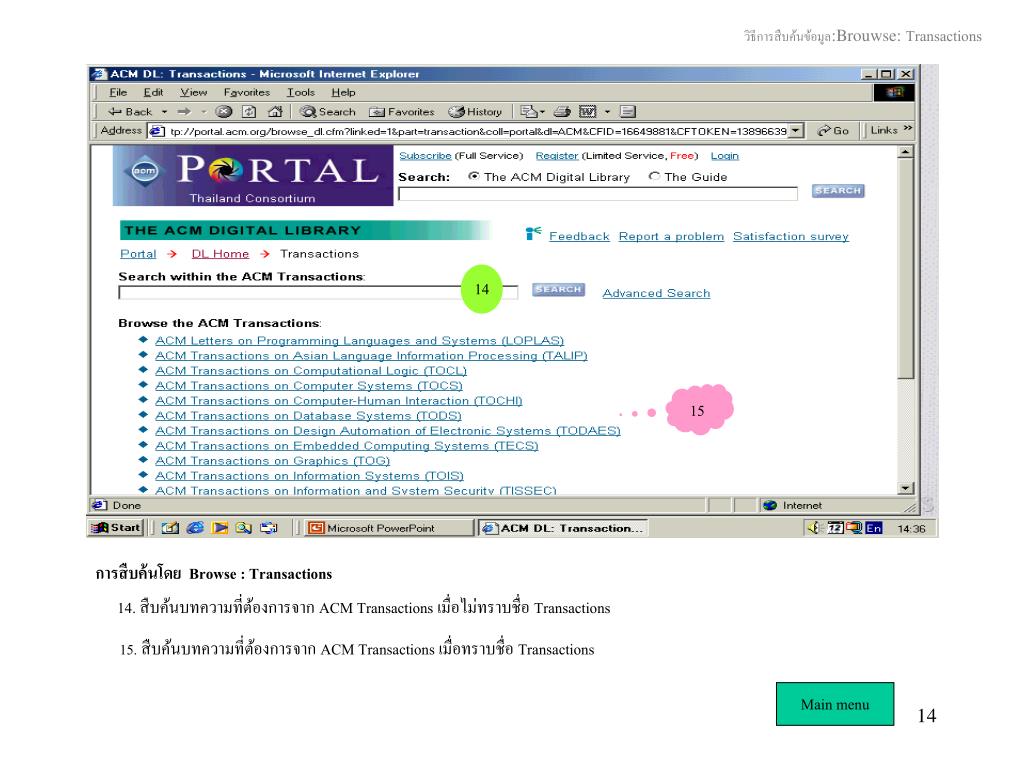Open Transactions on Database Systems (TODS)

(308, 415)
